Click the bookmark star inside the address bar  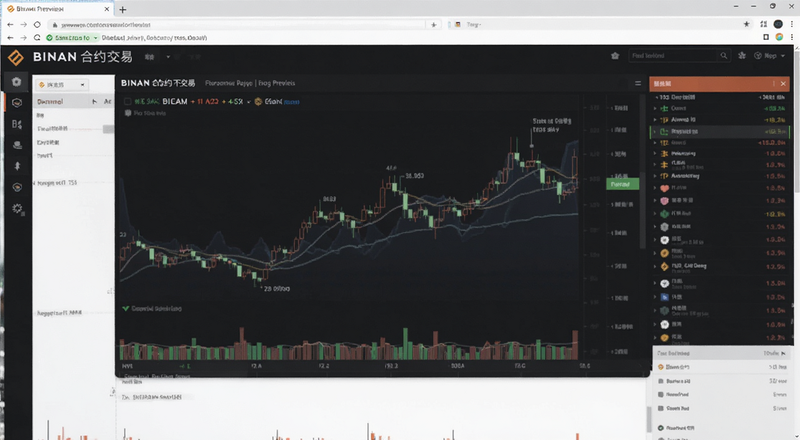click(434, 24)
